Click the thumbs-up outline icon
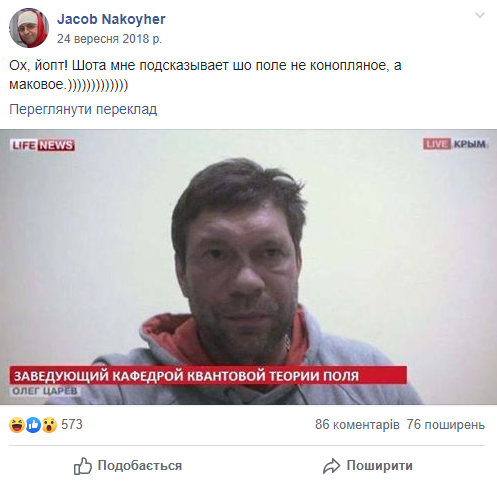Viewport: 497px width, 485px height. 83,466
